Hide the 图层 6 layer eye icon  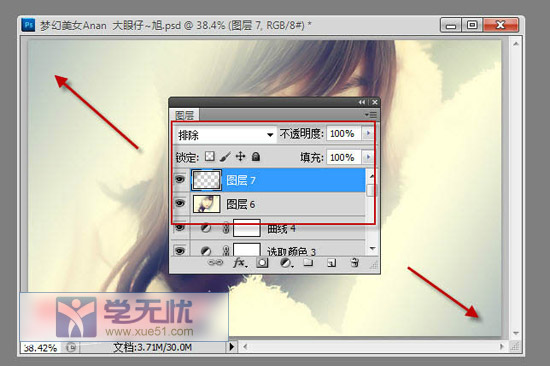[180, 203]
